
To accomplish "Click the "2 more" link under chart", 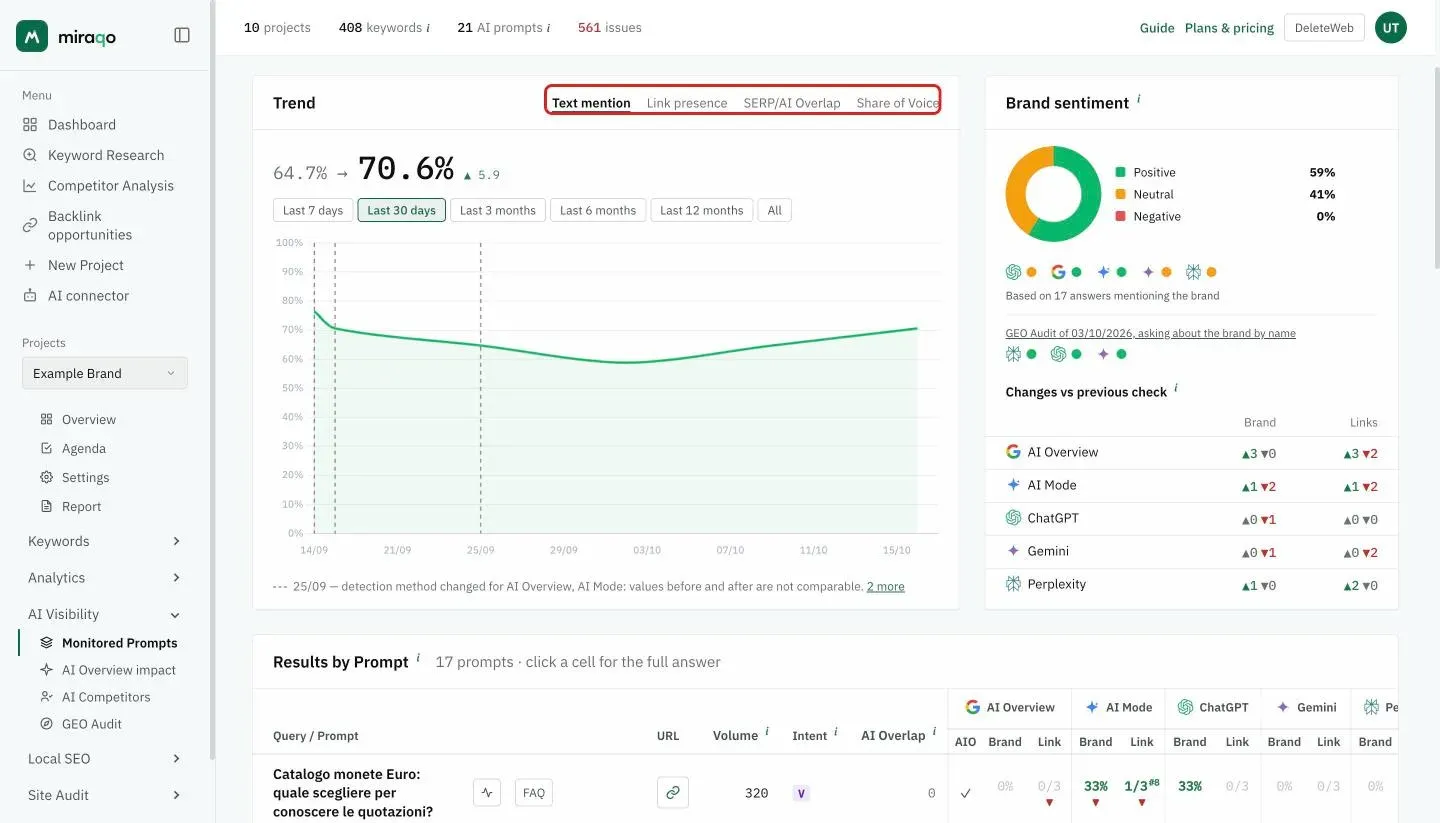I will (885, 587).
